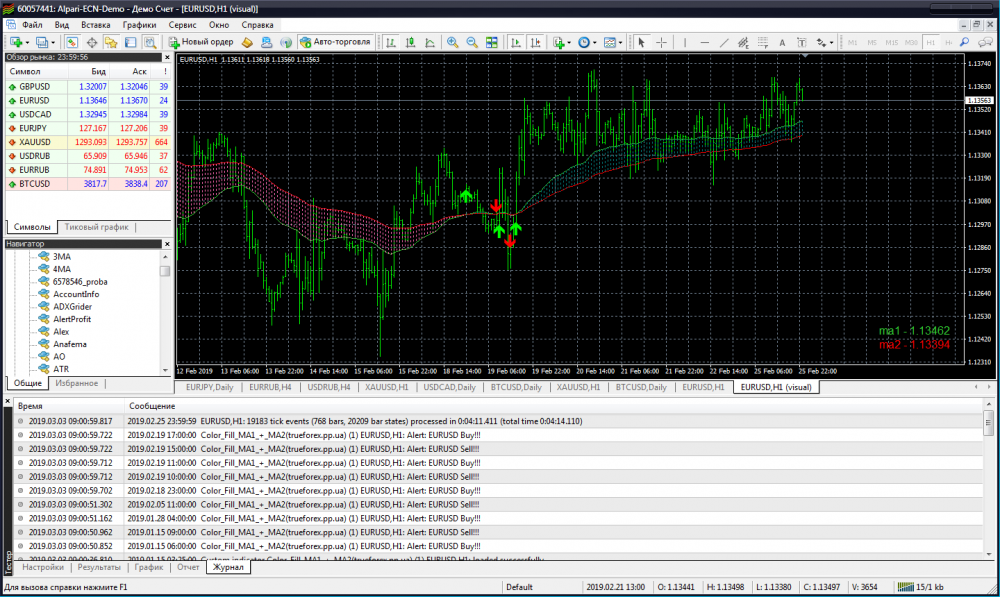Switch chart to candlesticks display
The image size is (1000, 597).
[408, 42]
